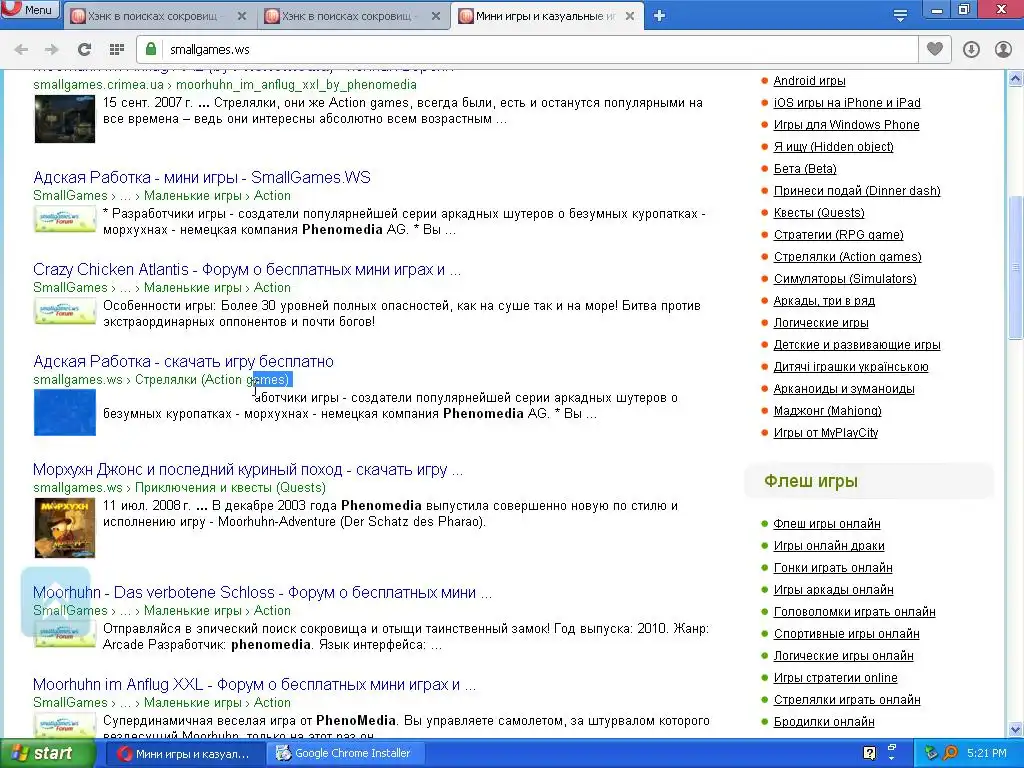Click the dark game thumbnail by 15 сент. 2007
The image size is (1024, 768).
tap(65, 119)
